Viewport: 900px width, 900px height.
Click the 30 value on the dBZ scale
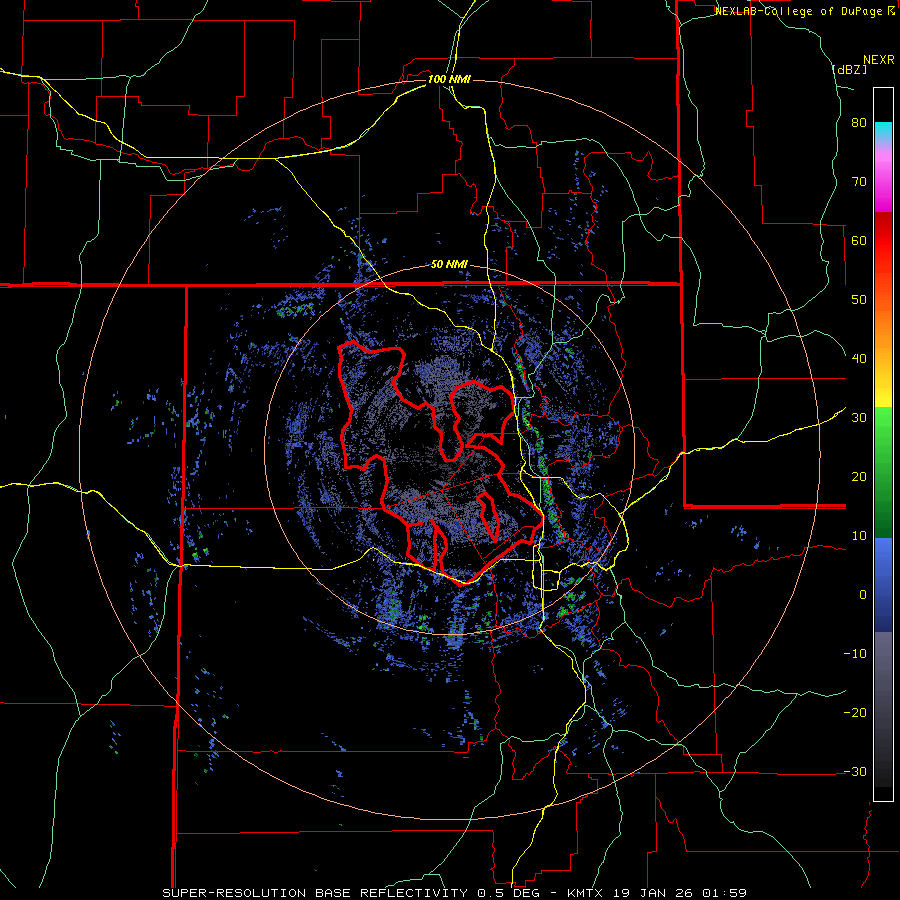(859, 418)
